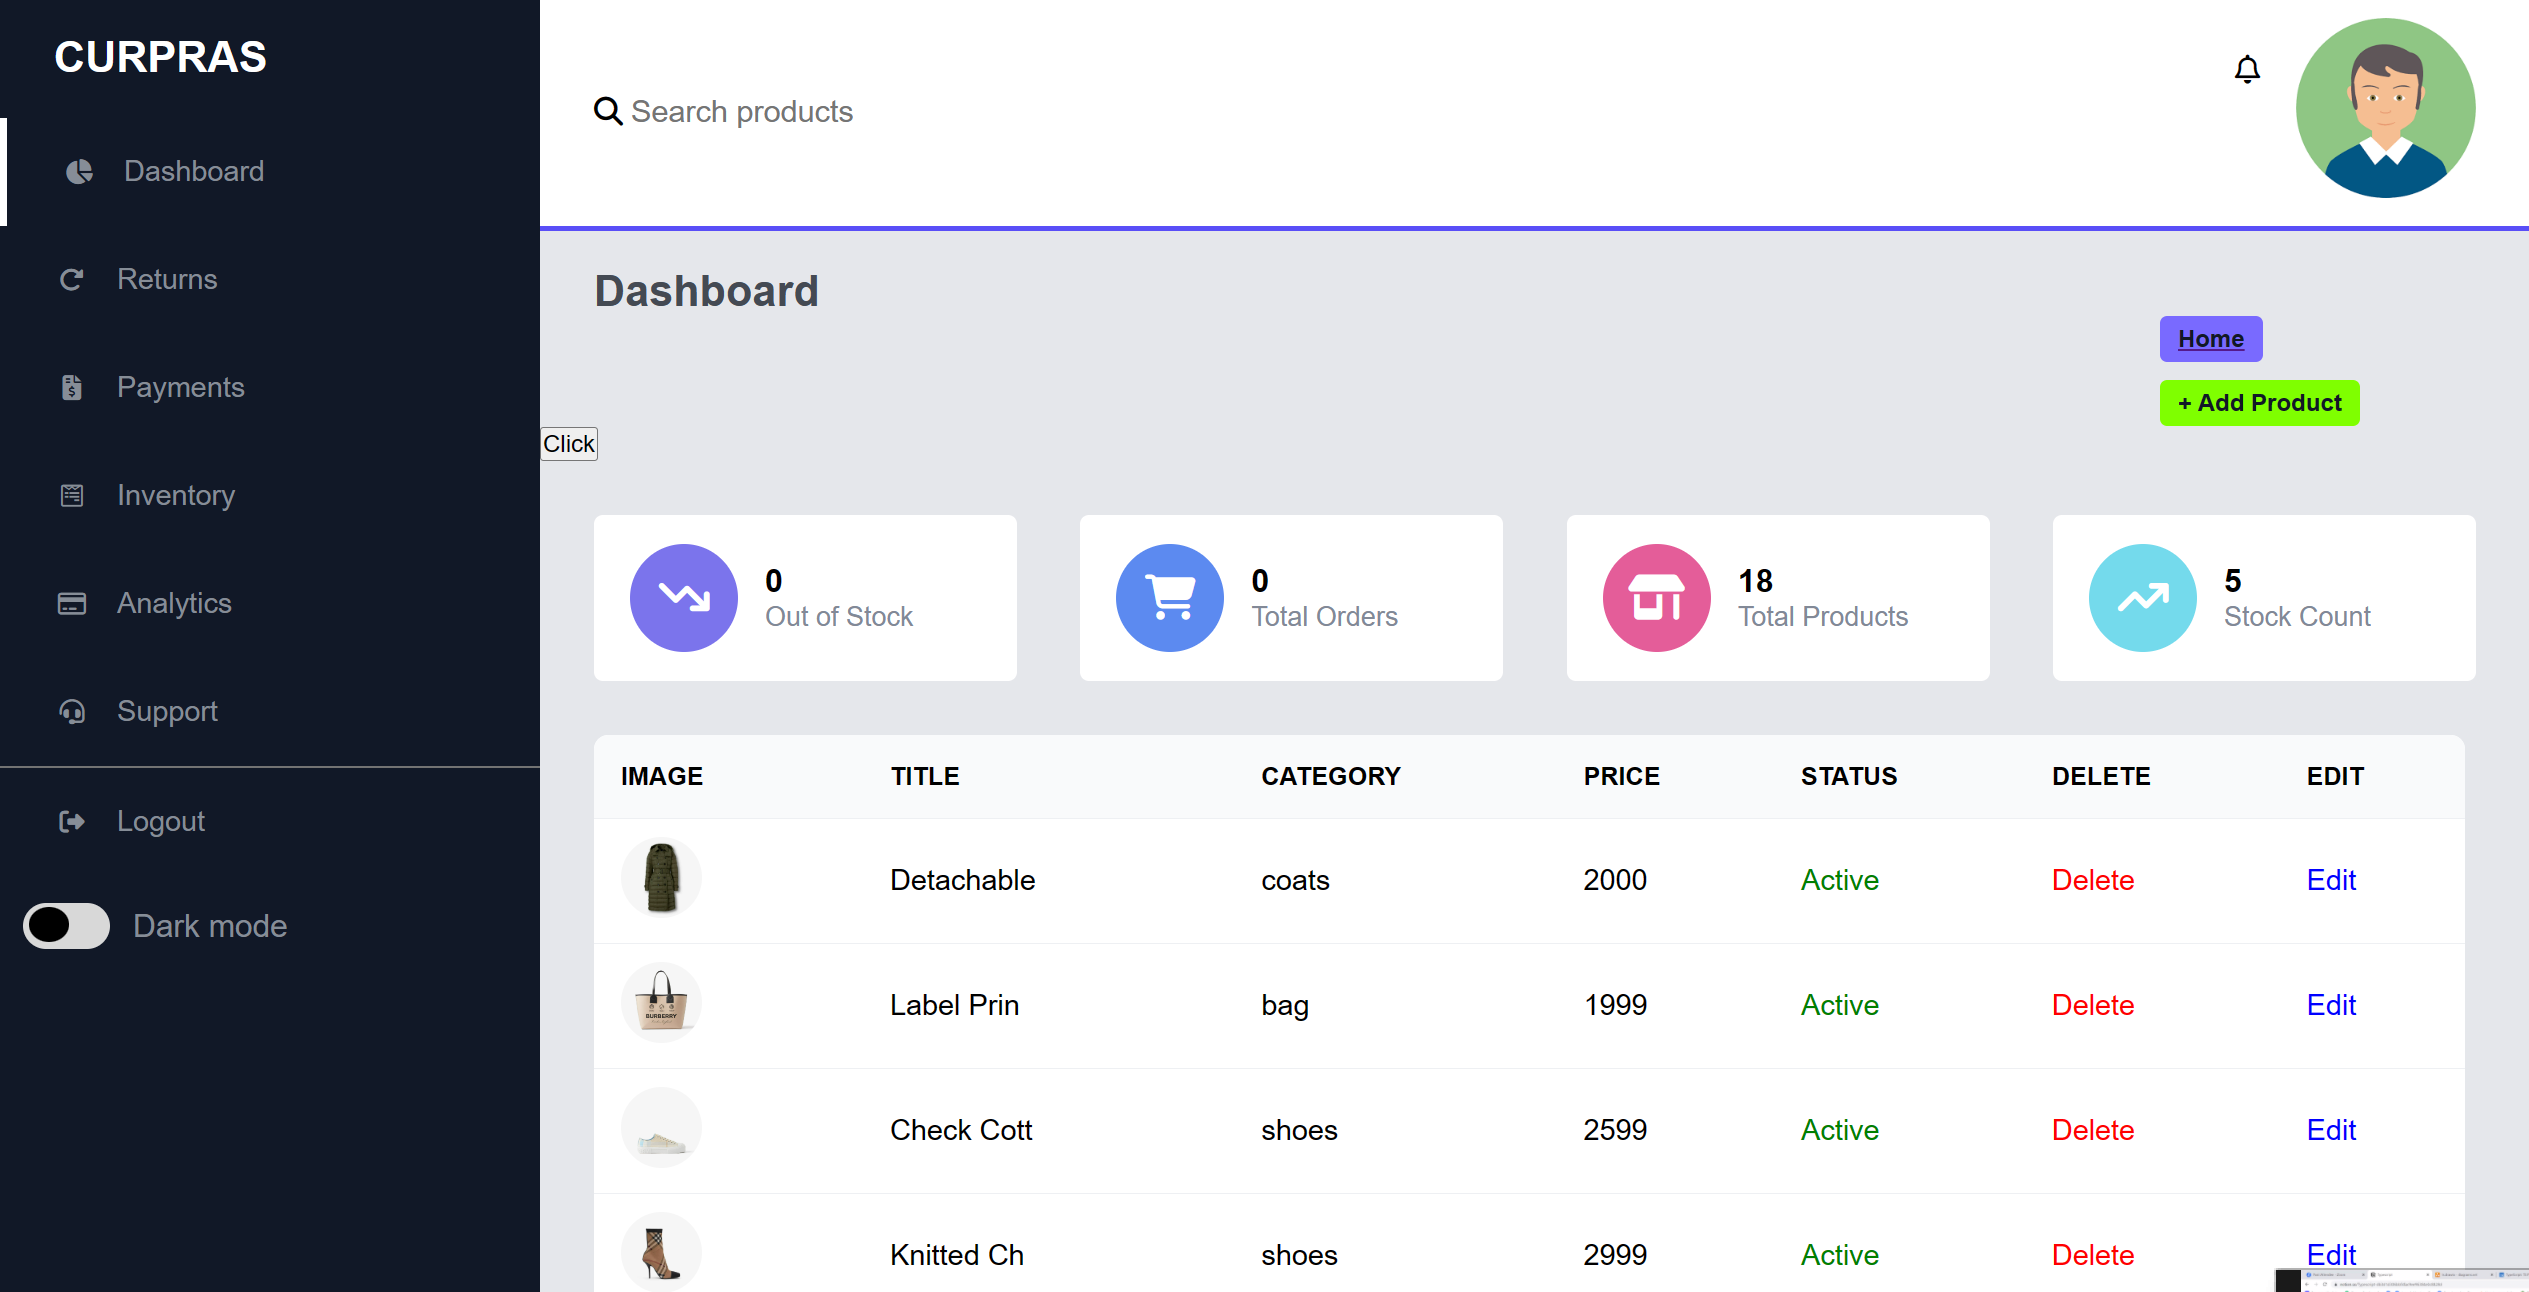Click the Total Orders cart icon
The width and height of the screenshot is (2529, 1292).
(1168, 597)
